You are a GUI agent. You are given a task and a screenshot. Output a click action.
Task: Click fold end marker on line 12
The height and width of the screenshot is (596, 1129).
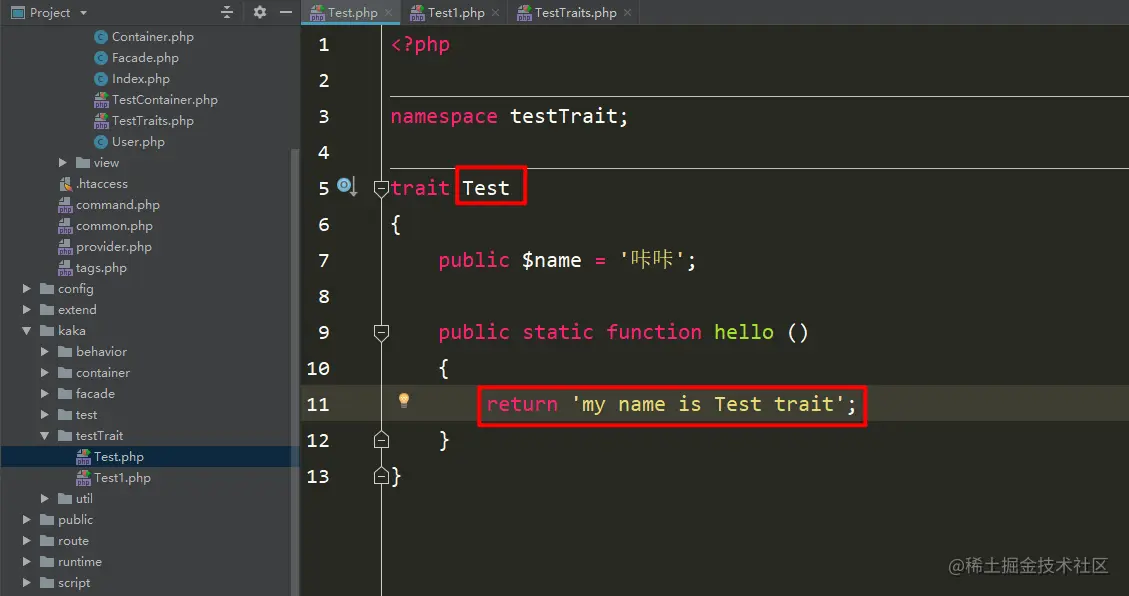tap(382, 440)
